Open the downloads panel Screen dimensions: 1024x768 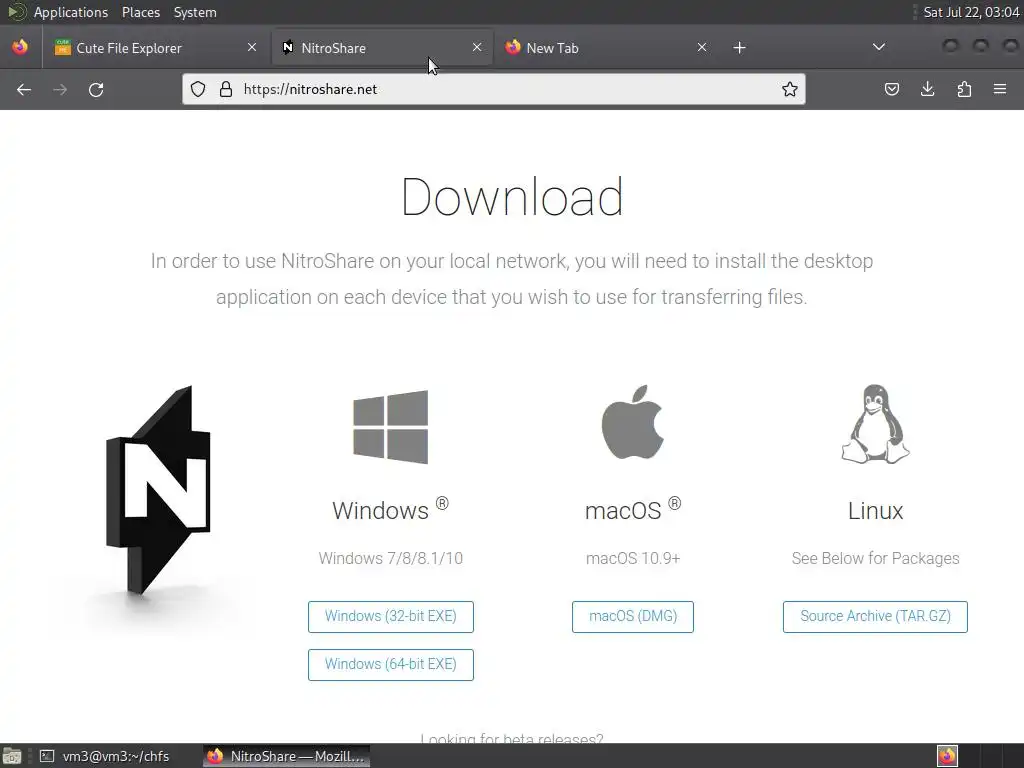point(927,89)
